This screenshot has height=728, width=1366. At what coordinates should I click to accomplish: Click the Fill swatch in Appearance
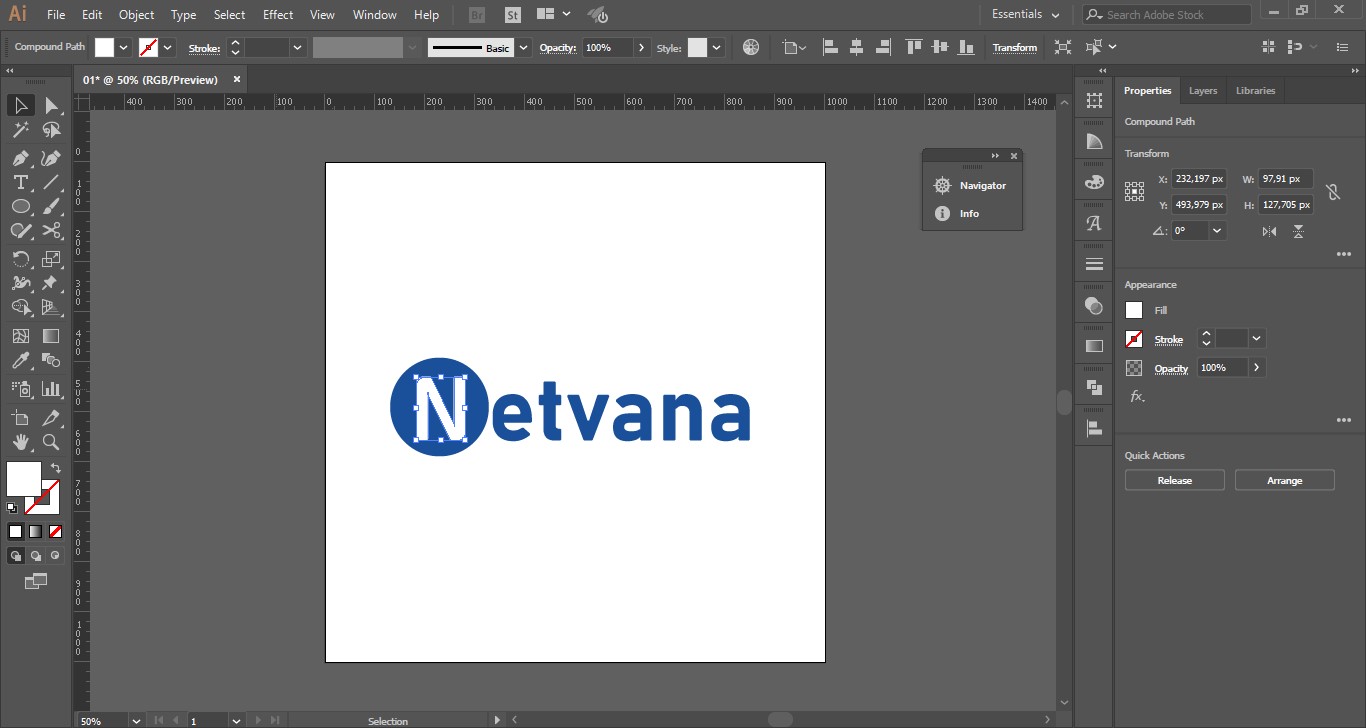1134,310
